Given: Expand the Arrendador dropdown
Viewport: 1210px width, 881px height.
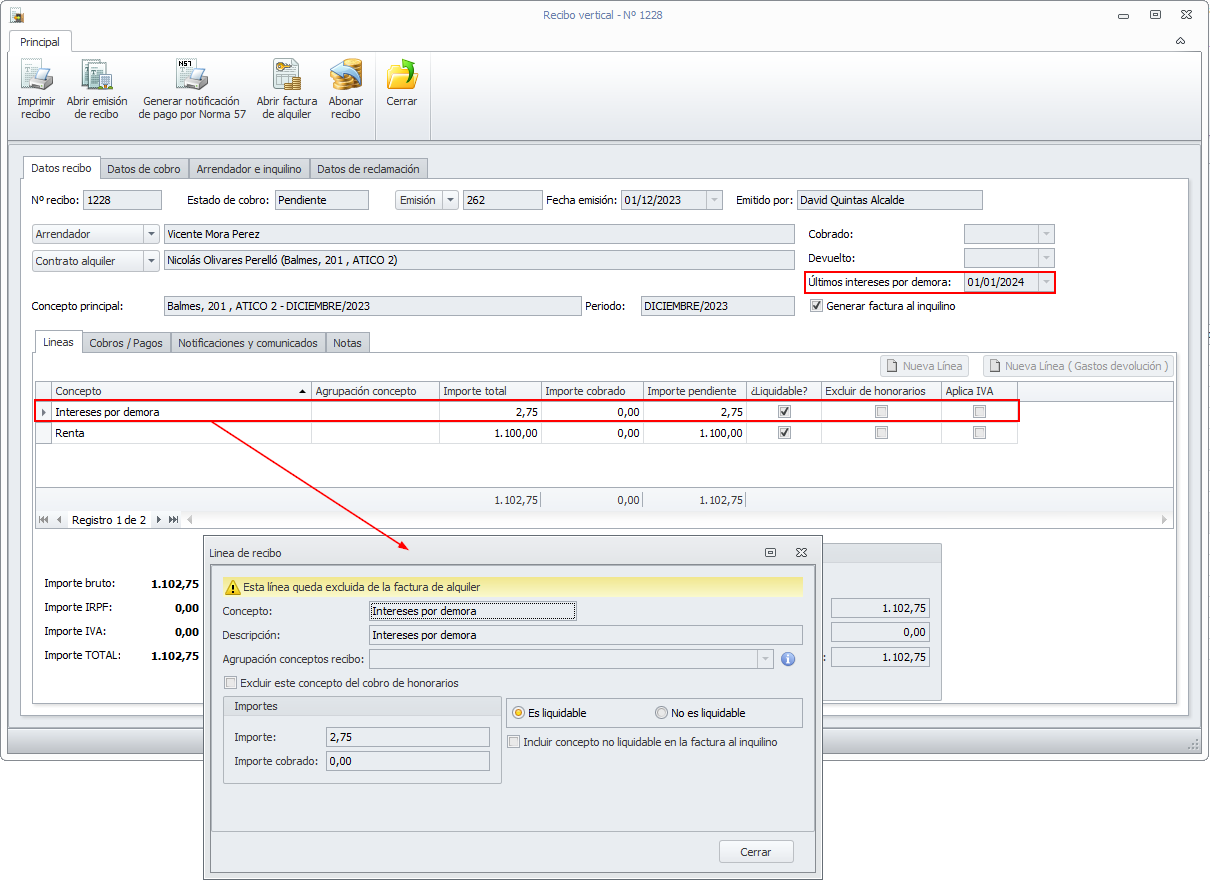Looking at the screenshot, I should coord(151,234).
